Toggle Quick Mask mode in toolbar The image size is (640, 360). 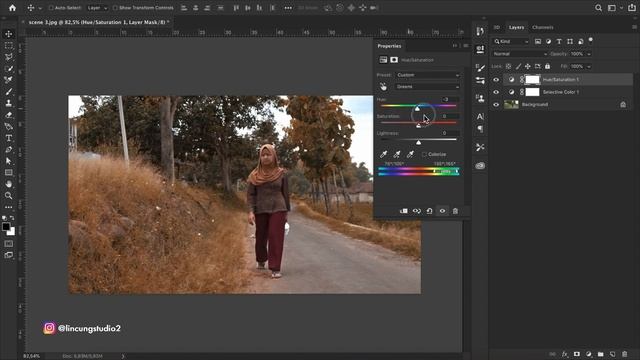(9, 244)
